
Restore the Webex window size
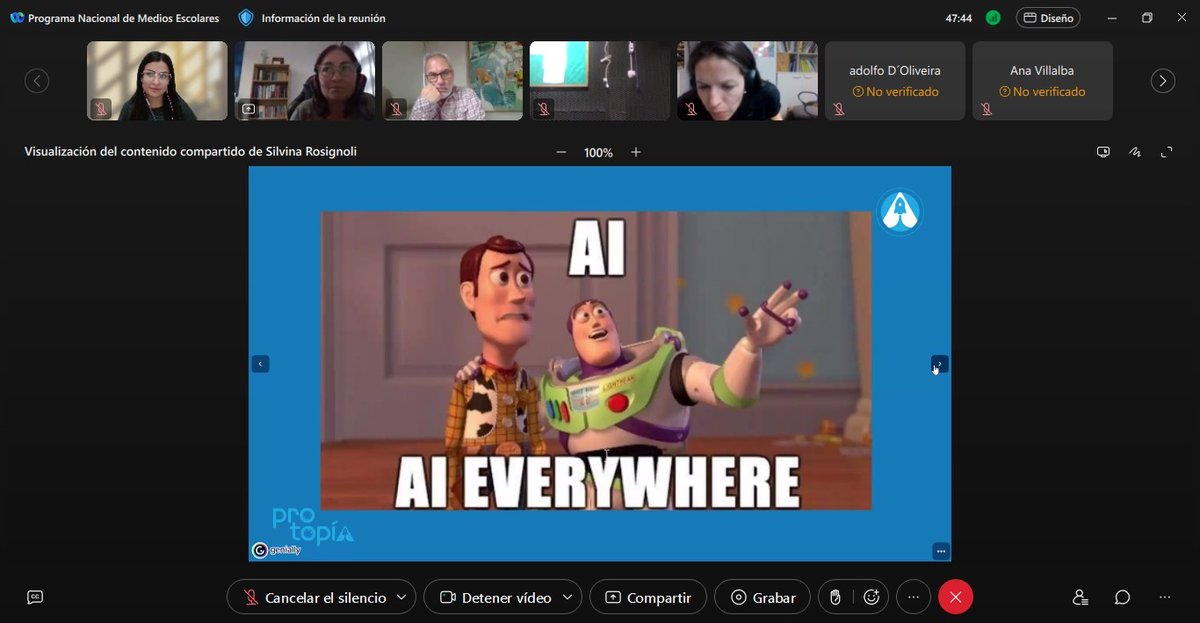pos(1147,18)
